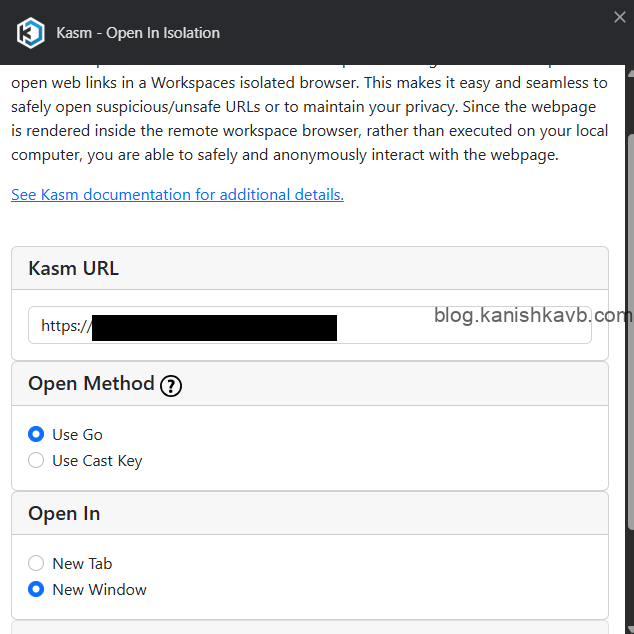Open the See Kasm documentation link
The image size is (634, 634).
[x=177, y=194]
